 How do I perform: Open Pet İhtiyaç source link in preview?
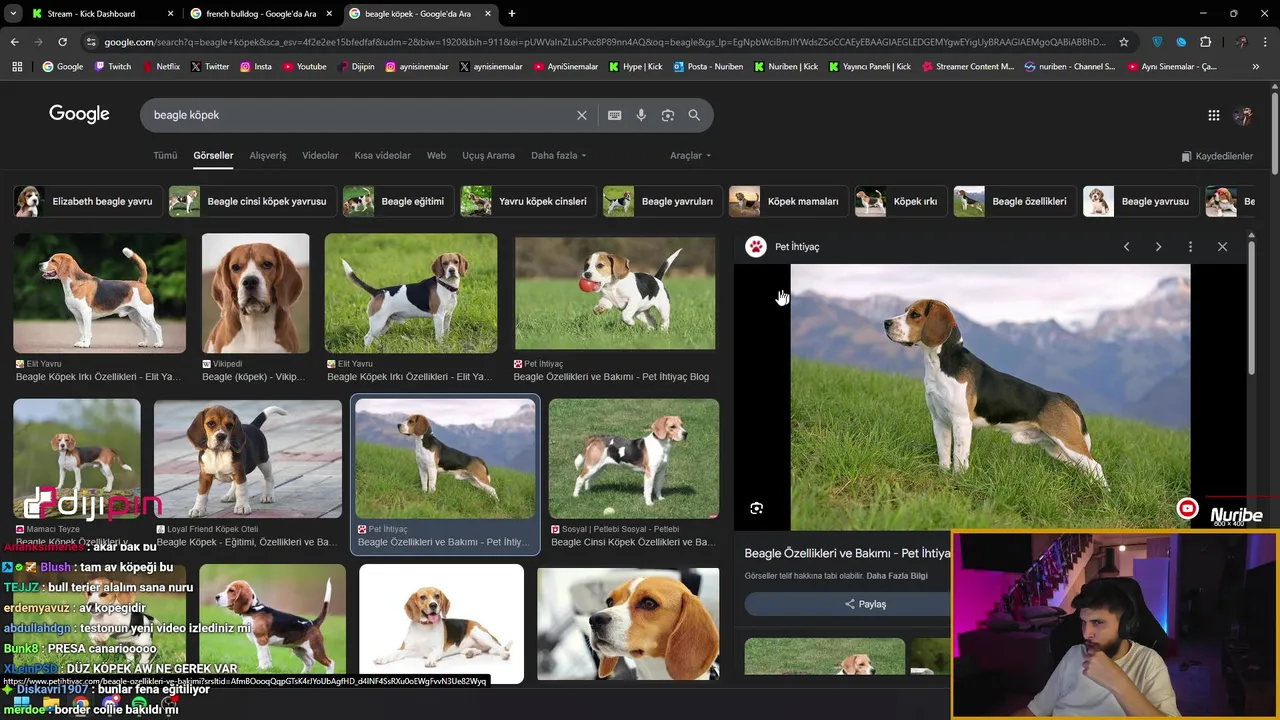[x=784, y=247]
